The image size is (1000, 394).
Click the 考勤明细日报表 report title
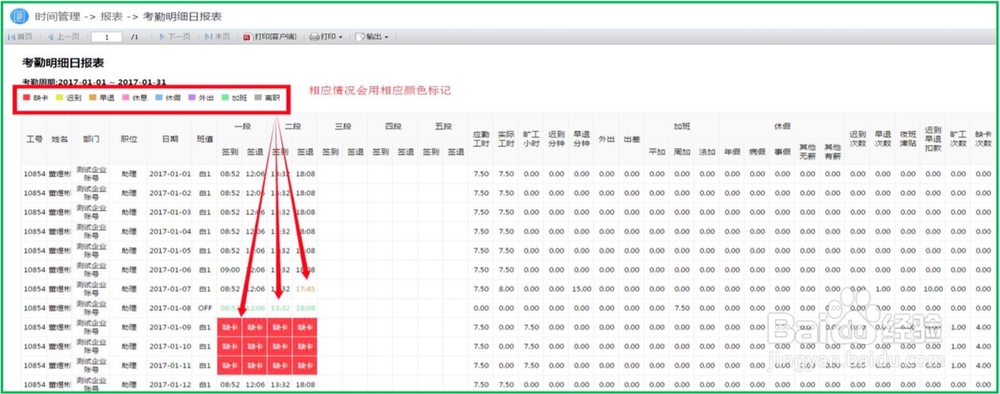62,63
